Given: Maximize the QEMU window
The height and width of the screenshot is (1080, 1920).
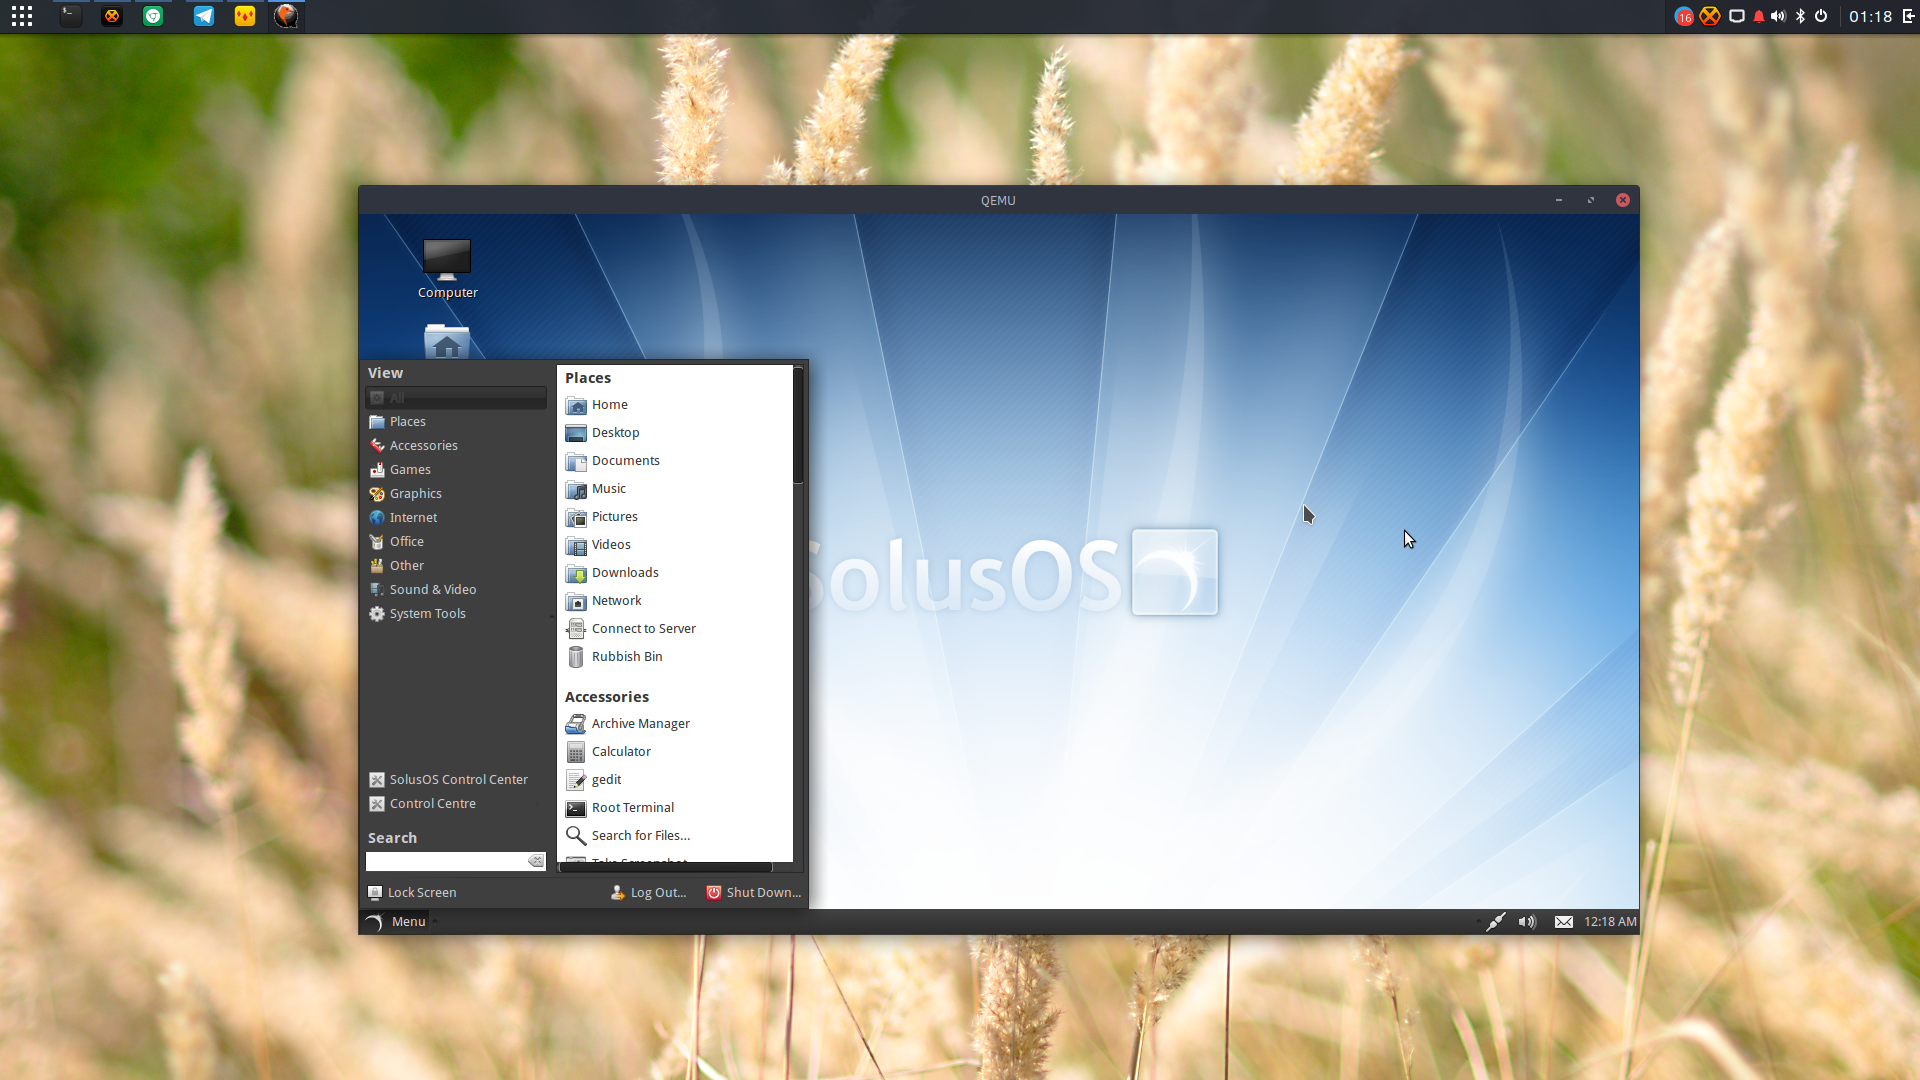Looking at the screenshot, I should click(x=1591, y=200).
